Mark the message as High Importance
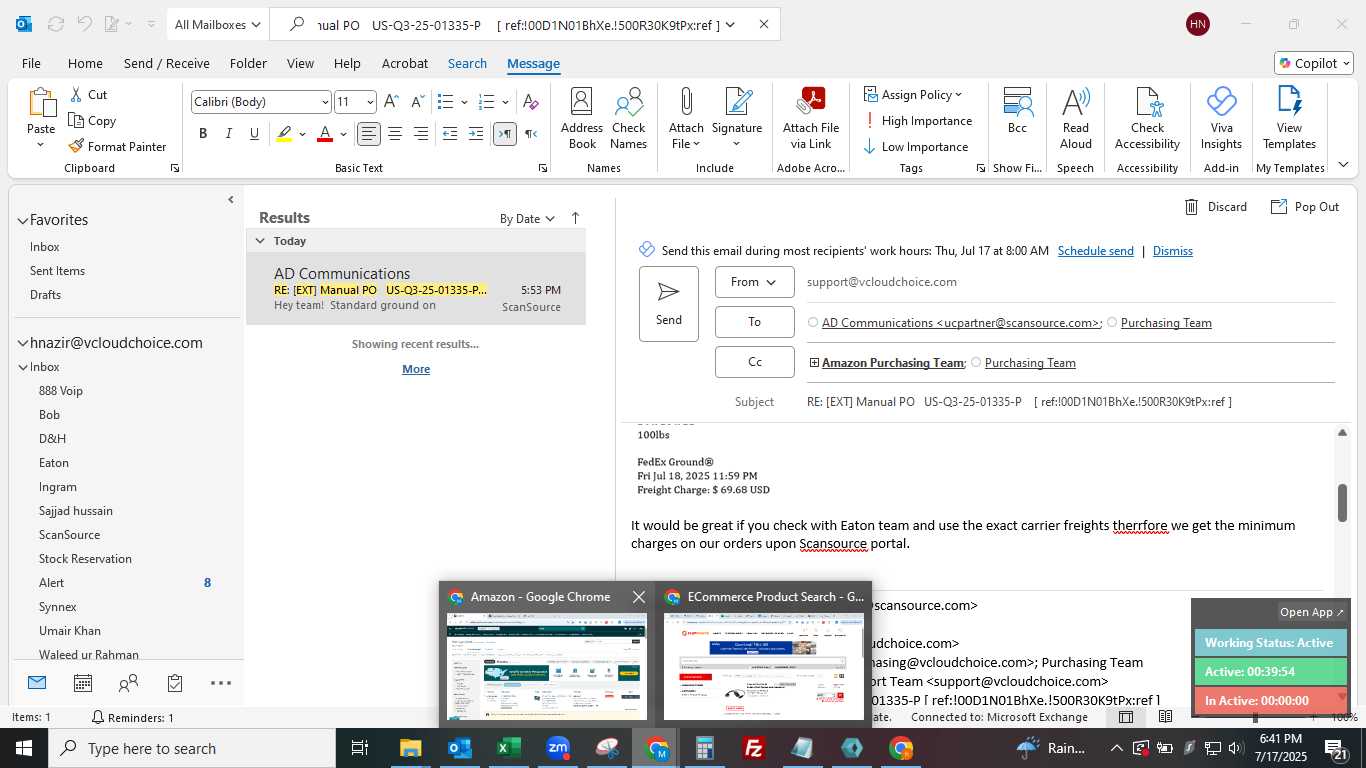Image resolution: width=1366 pixels, height=768 pixels. (917, 120)
